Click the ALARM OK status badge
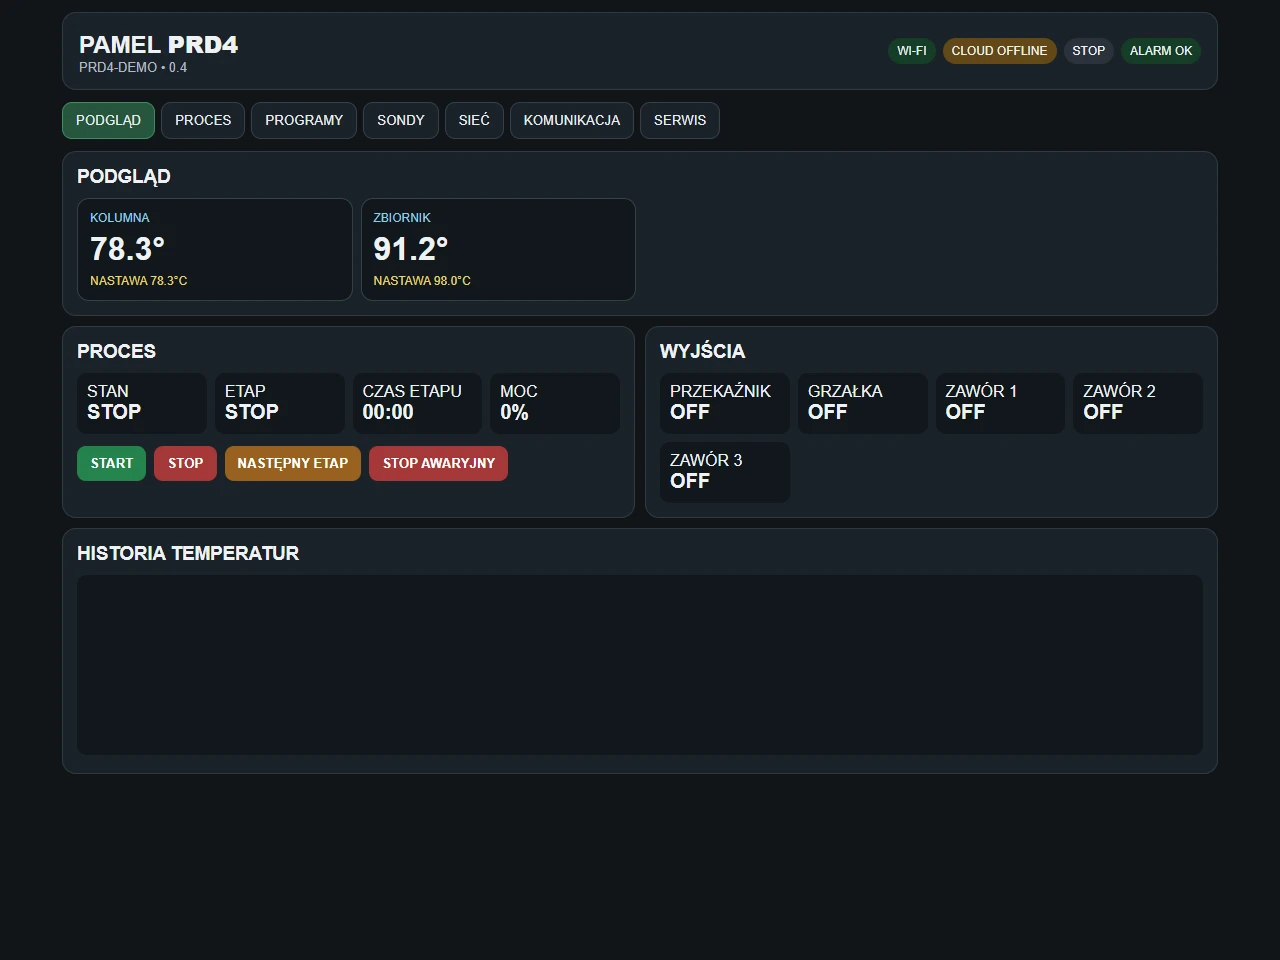1280x960 pixels. coord(1161,51)
